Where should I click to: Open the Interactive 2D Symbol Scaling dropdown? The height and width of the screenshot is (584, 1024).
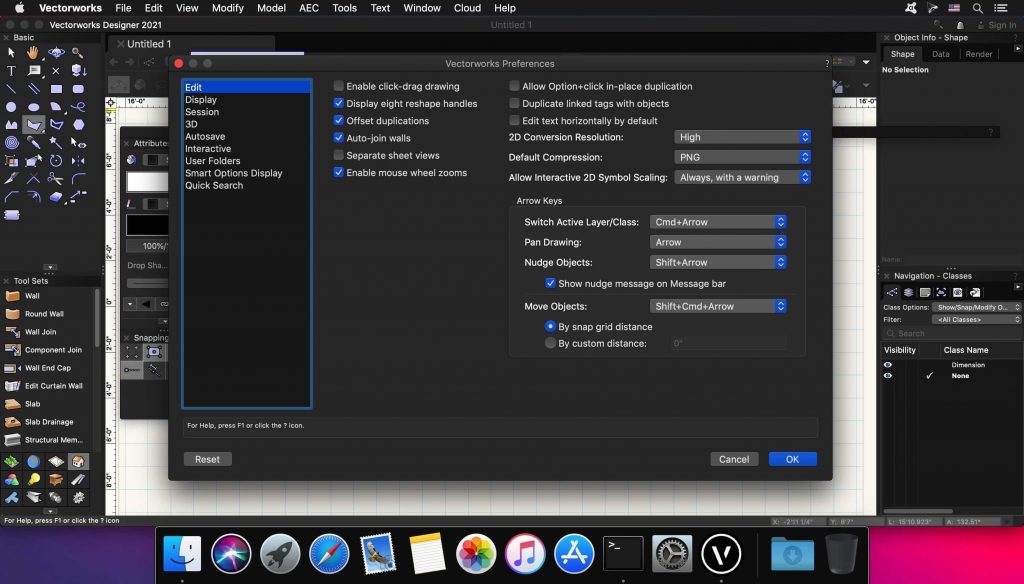(x=742, y=177)
